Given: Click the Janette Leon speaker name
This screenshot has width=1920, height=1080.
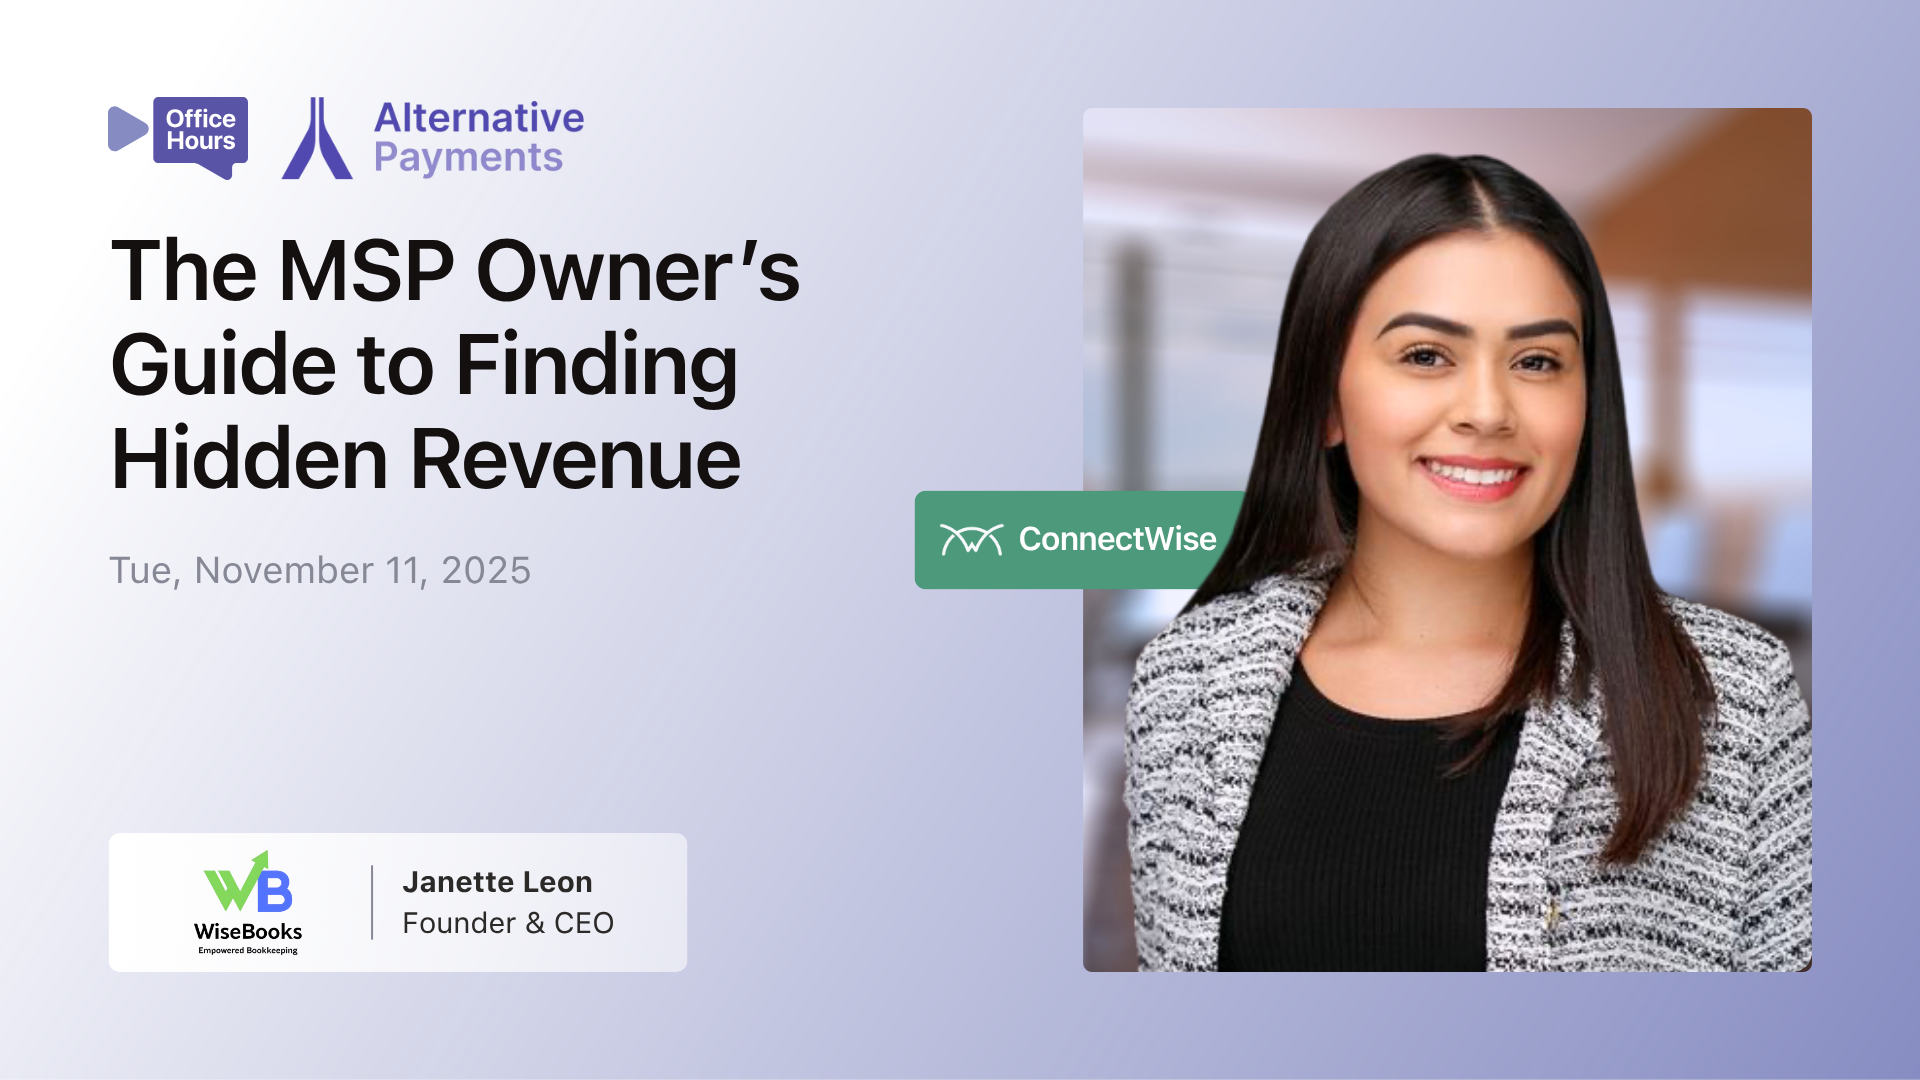Looking at the screenshot, I should pos(497,882).
